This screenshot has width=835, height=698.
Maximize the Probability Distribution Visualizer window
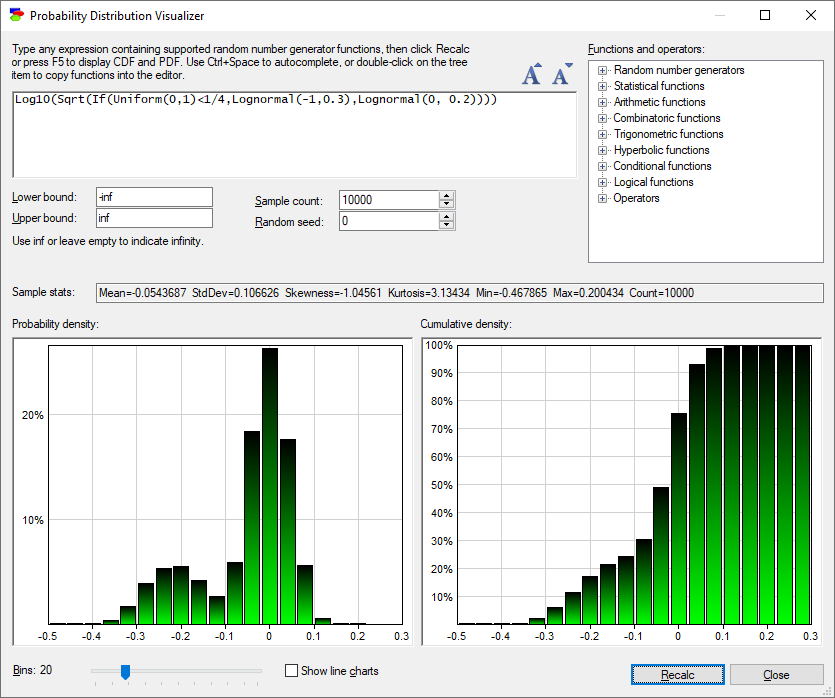tap(765, 15)
